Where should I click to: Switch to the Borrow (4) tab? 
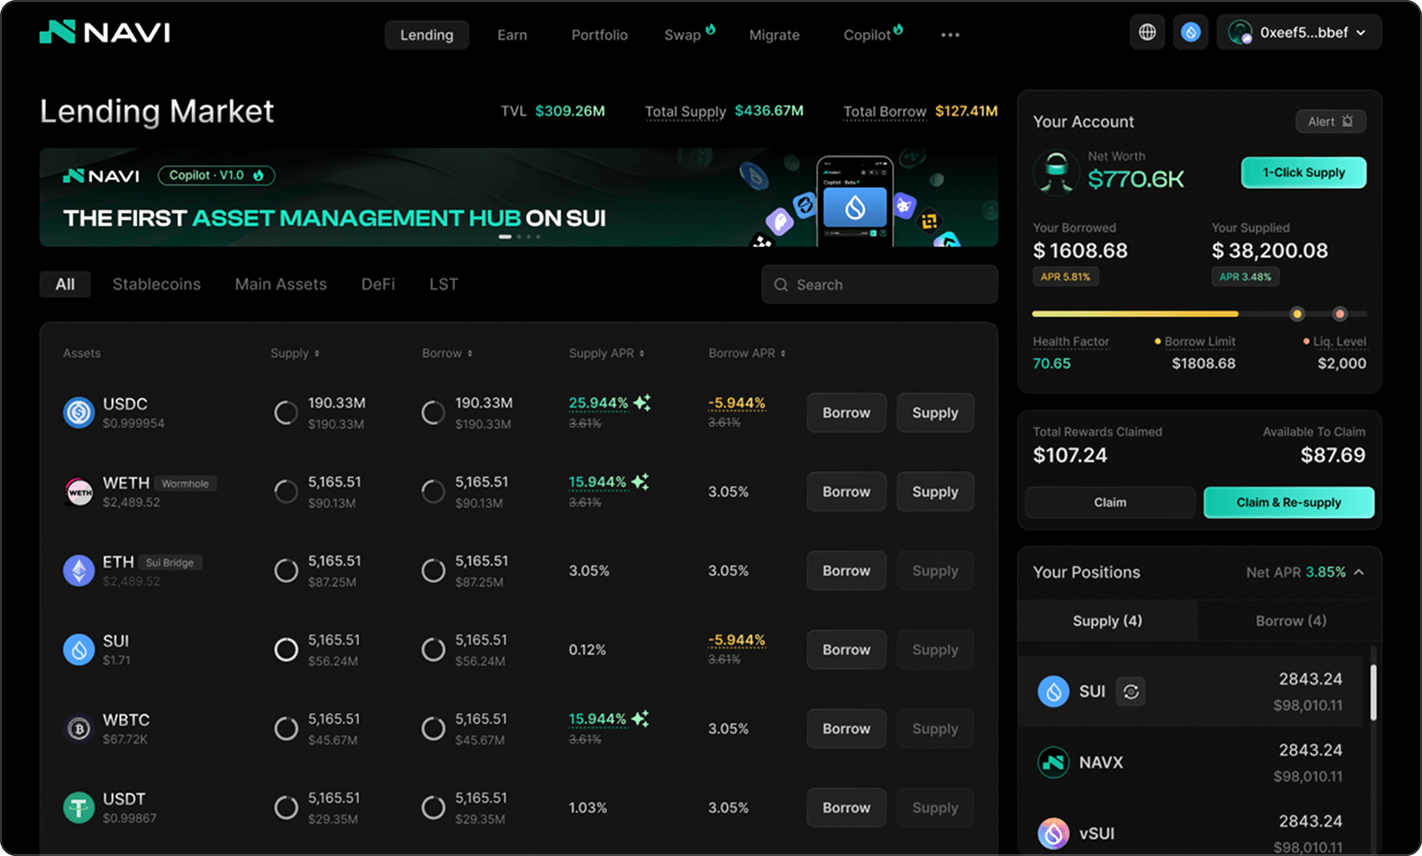[1289, 620]
